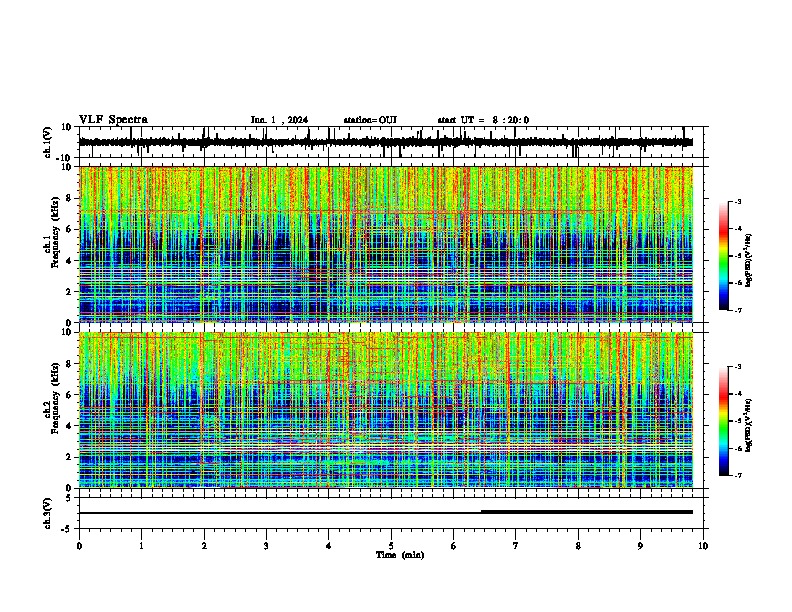Click the "station=OUI" header label
This screenshot has width=792, height=612.
(370, 120)
